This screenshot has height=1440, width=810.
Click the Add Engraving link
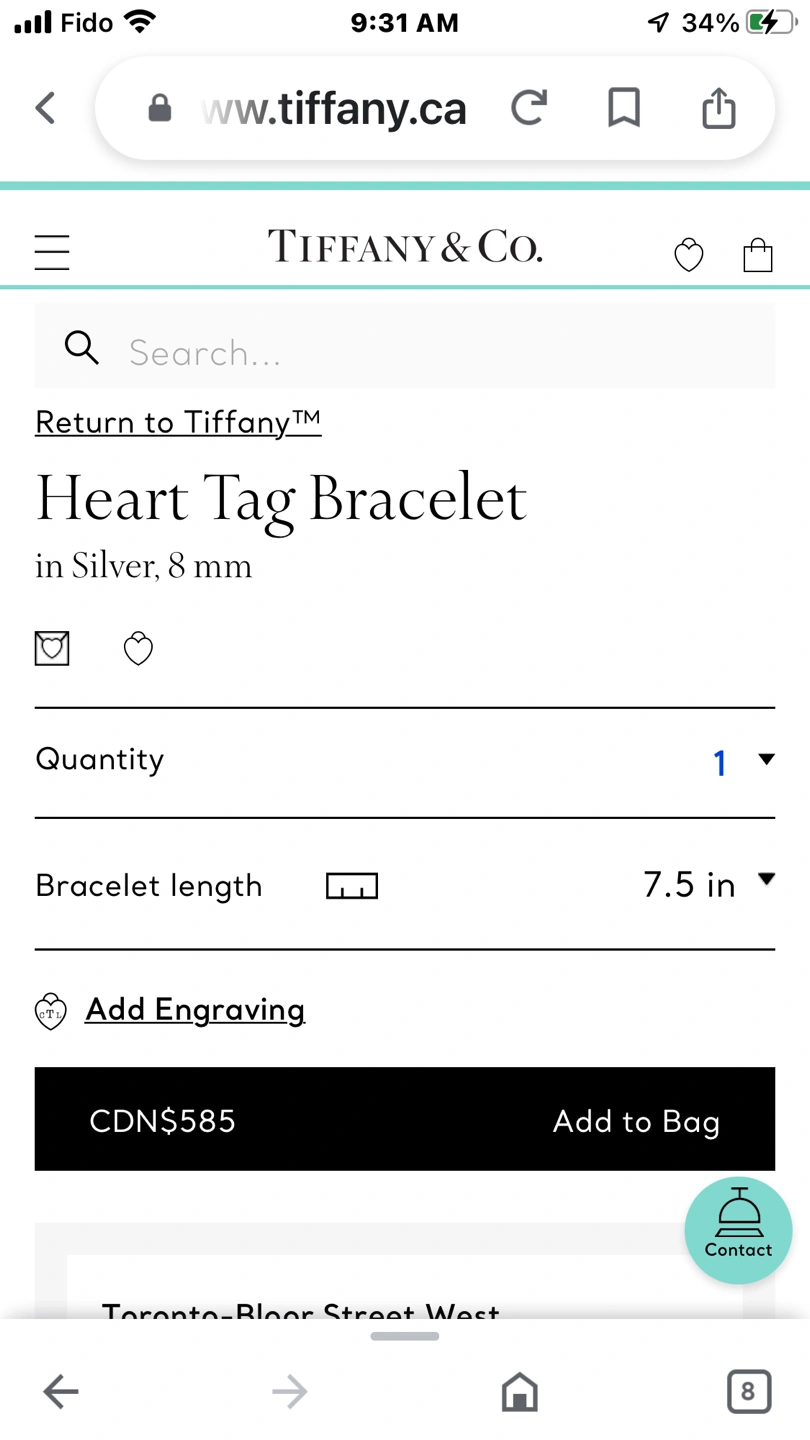[x=195, y=1010]
